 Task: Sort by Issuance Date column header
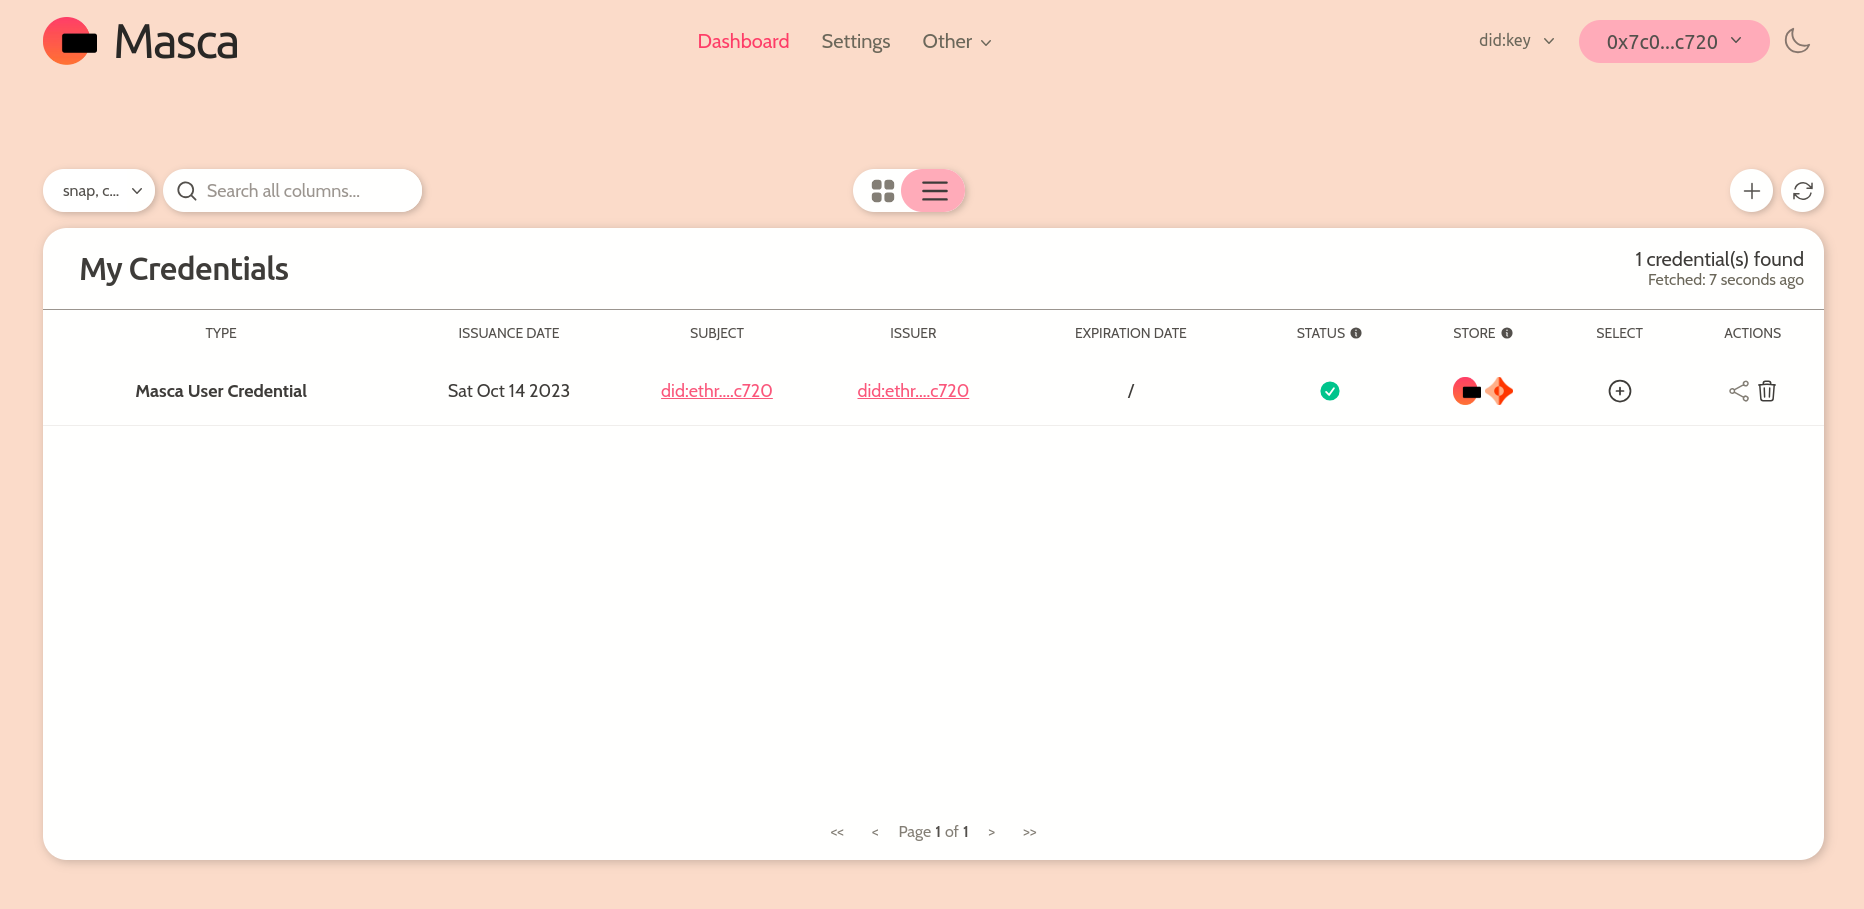[509, 333]
